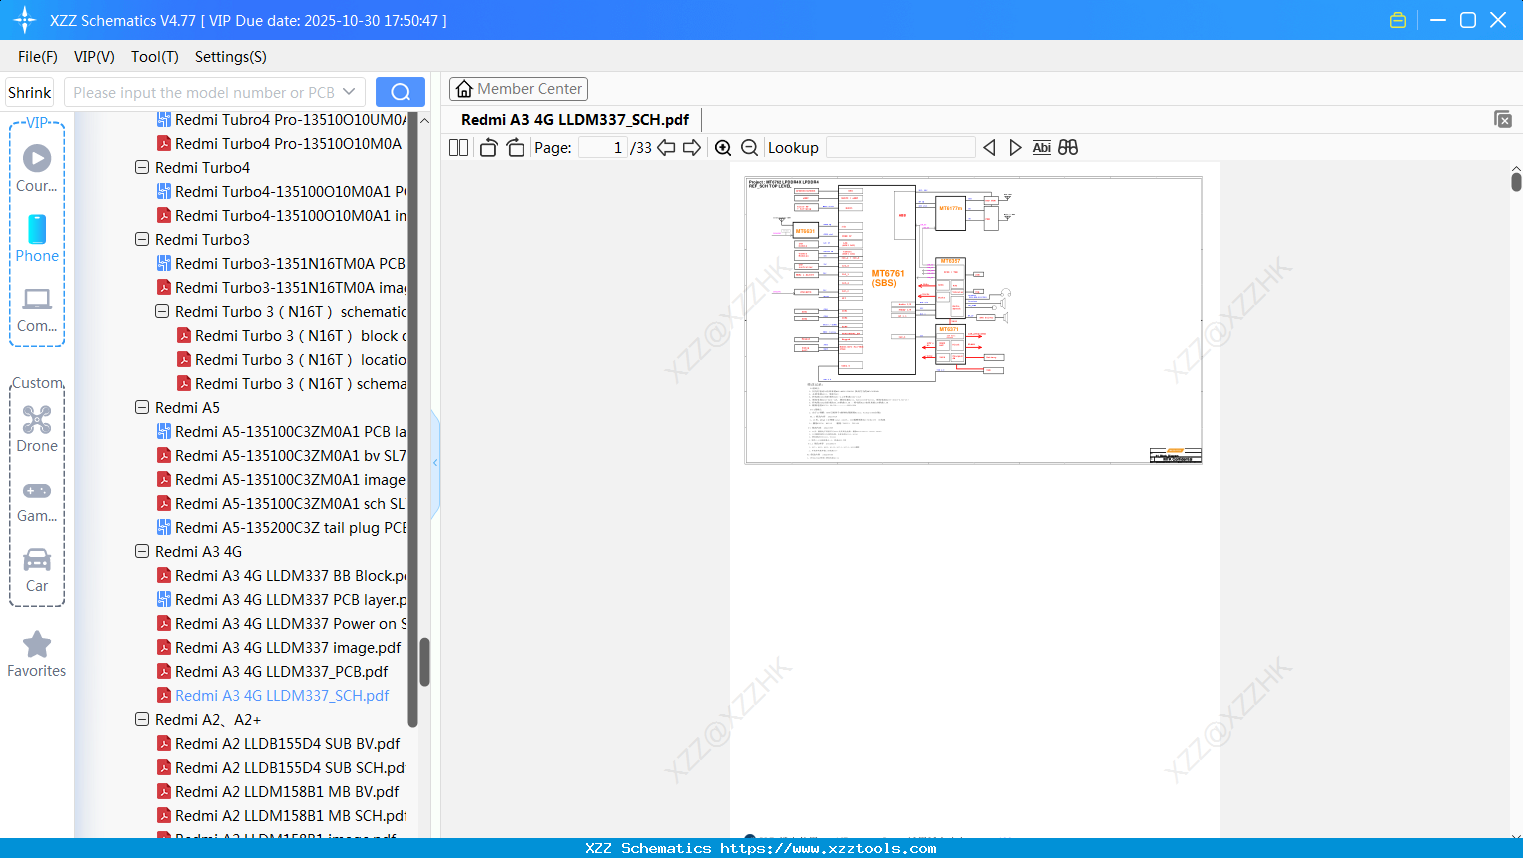Select the Computer laptop category icon
The image size is (1523, 858).
(37, 299)
